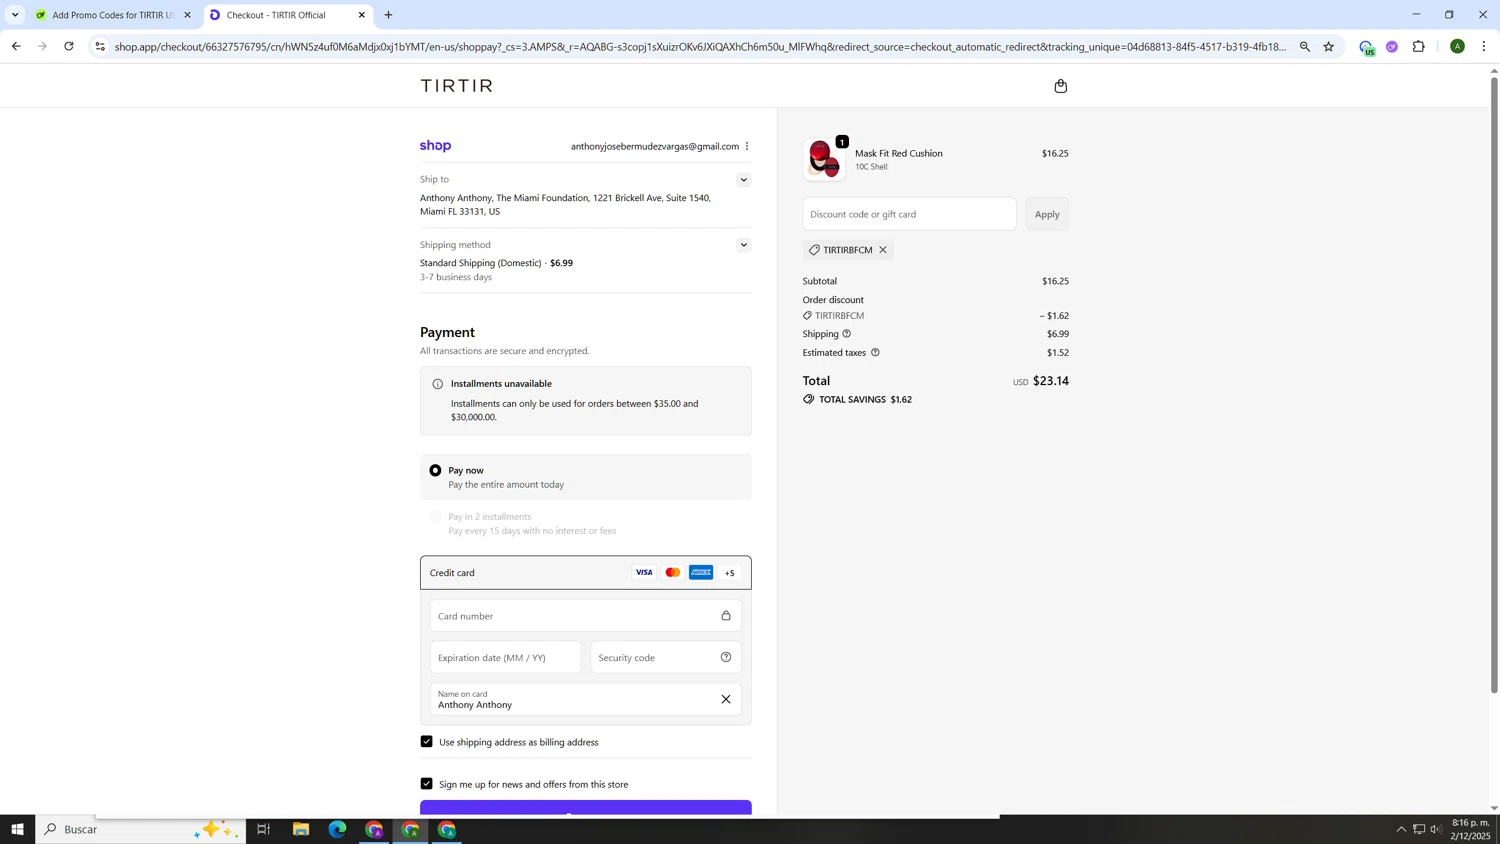Show shipping info tooltip icon
Image resolution: width=1500 pixels, height=844 pixels.
(847, 334)
